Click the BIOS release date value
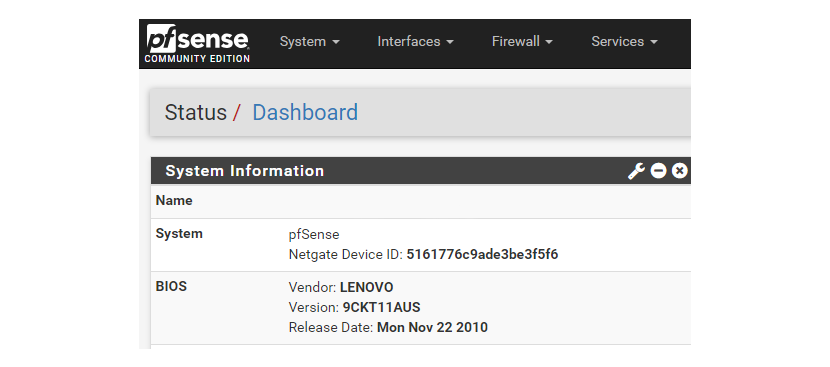 432,327
